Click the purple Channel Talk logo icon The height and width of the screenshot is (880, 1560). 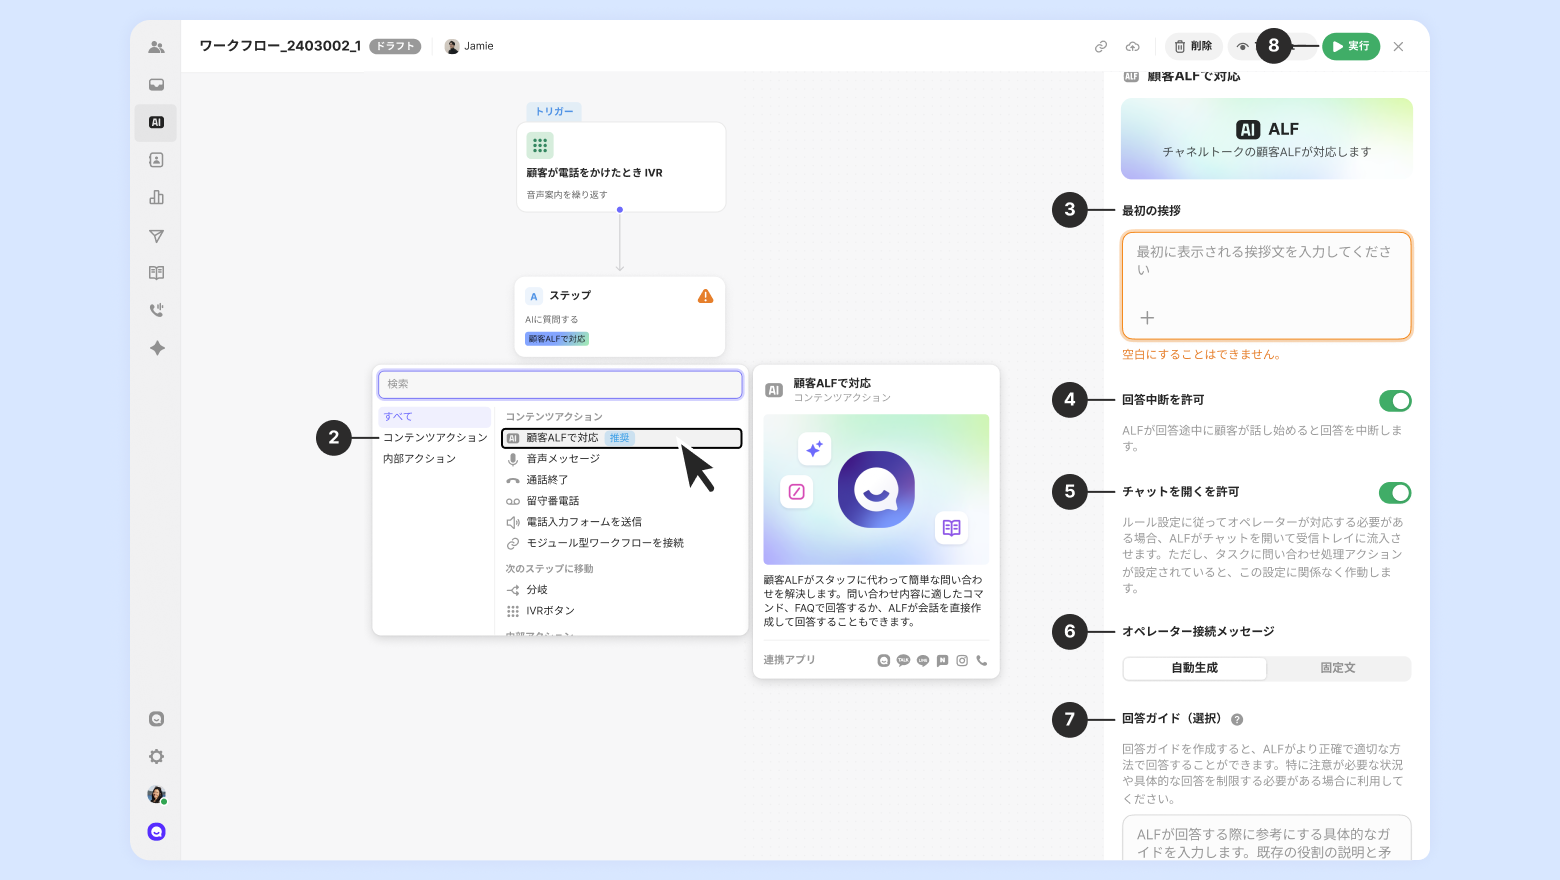(x=156, y=832)
